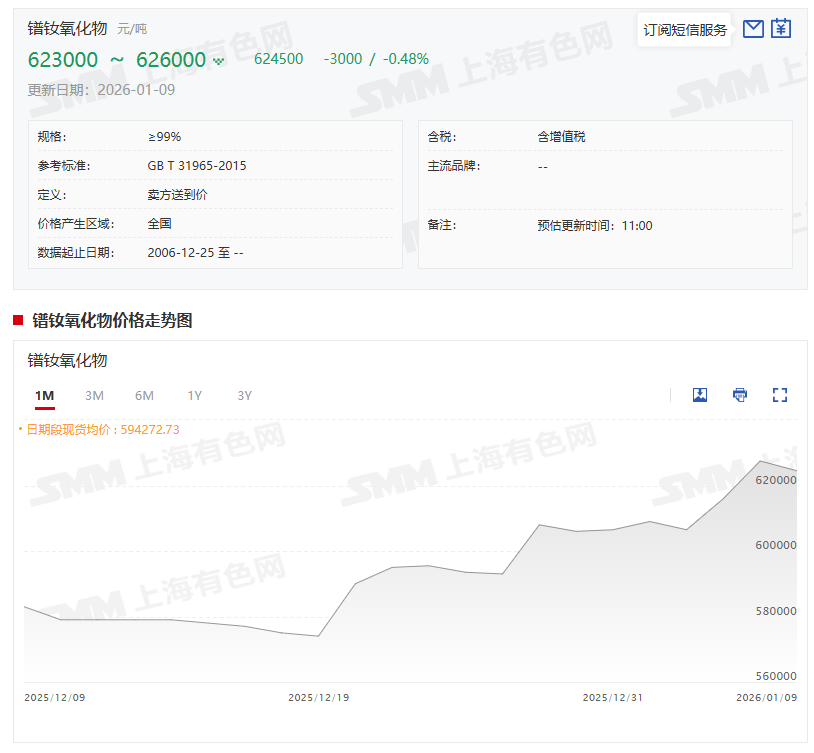The width and height of the screenshot is (814, 753).
Task: Click the yen price calendar icon
Action: point(781,29)
